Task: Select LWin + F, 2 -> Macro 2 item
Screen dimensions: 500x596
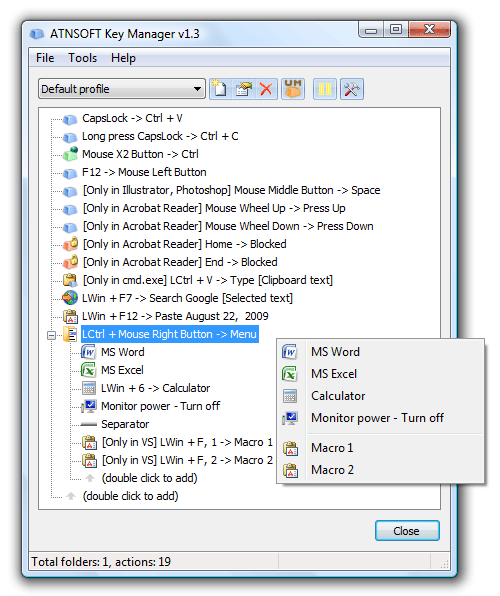Action: click(x=187, y=460)
